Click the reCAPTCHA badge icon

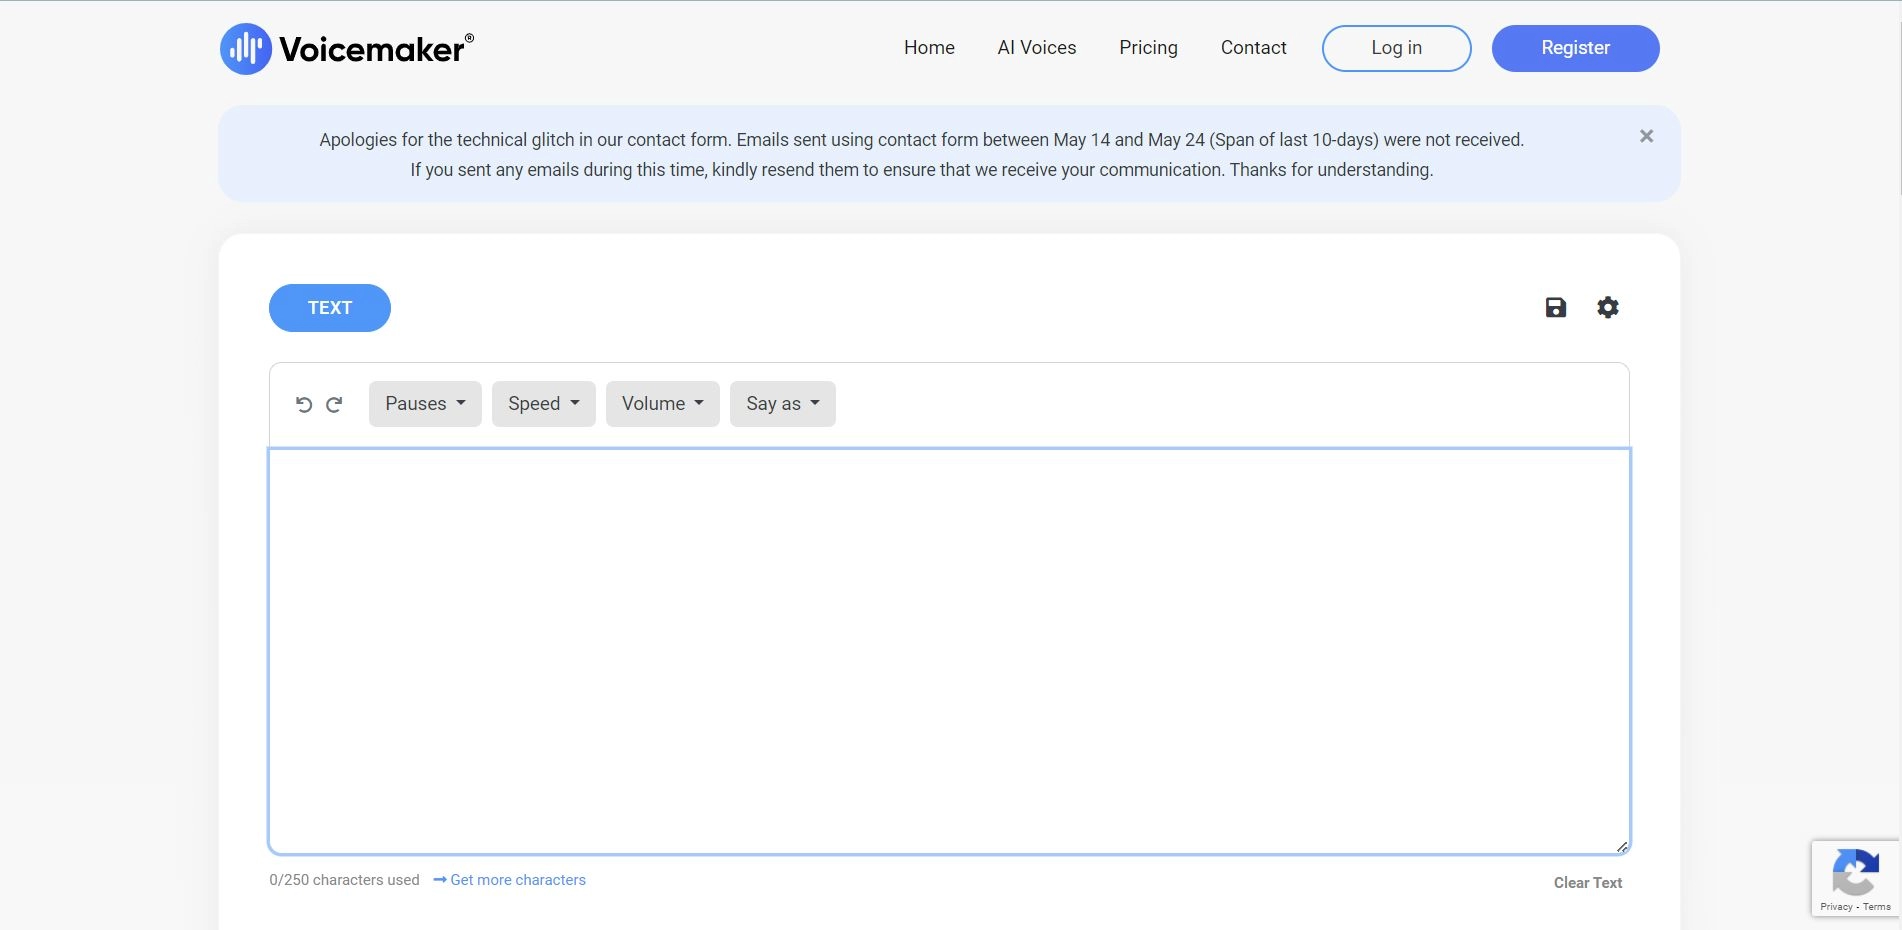tap(1855, 872)
